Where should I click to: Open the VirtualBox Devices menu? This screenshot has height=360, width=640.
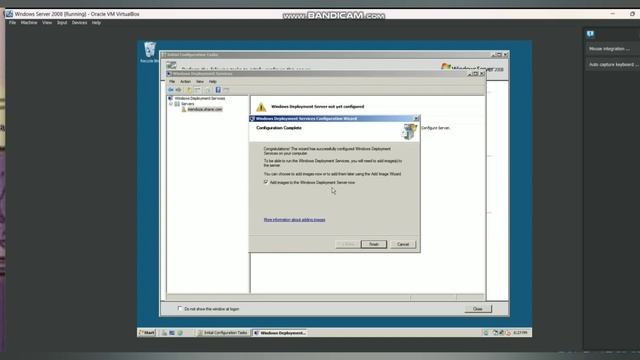pos(79,23)
